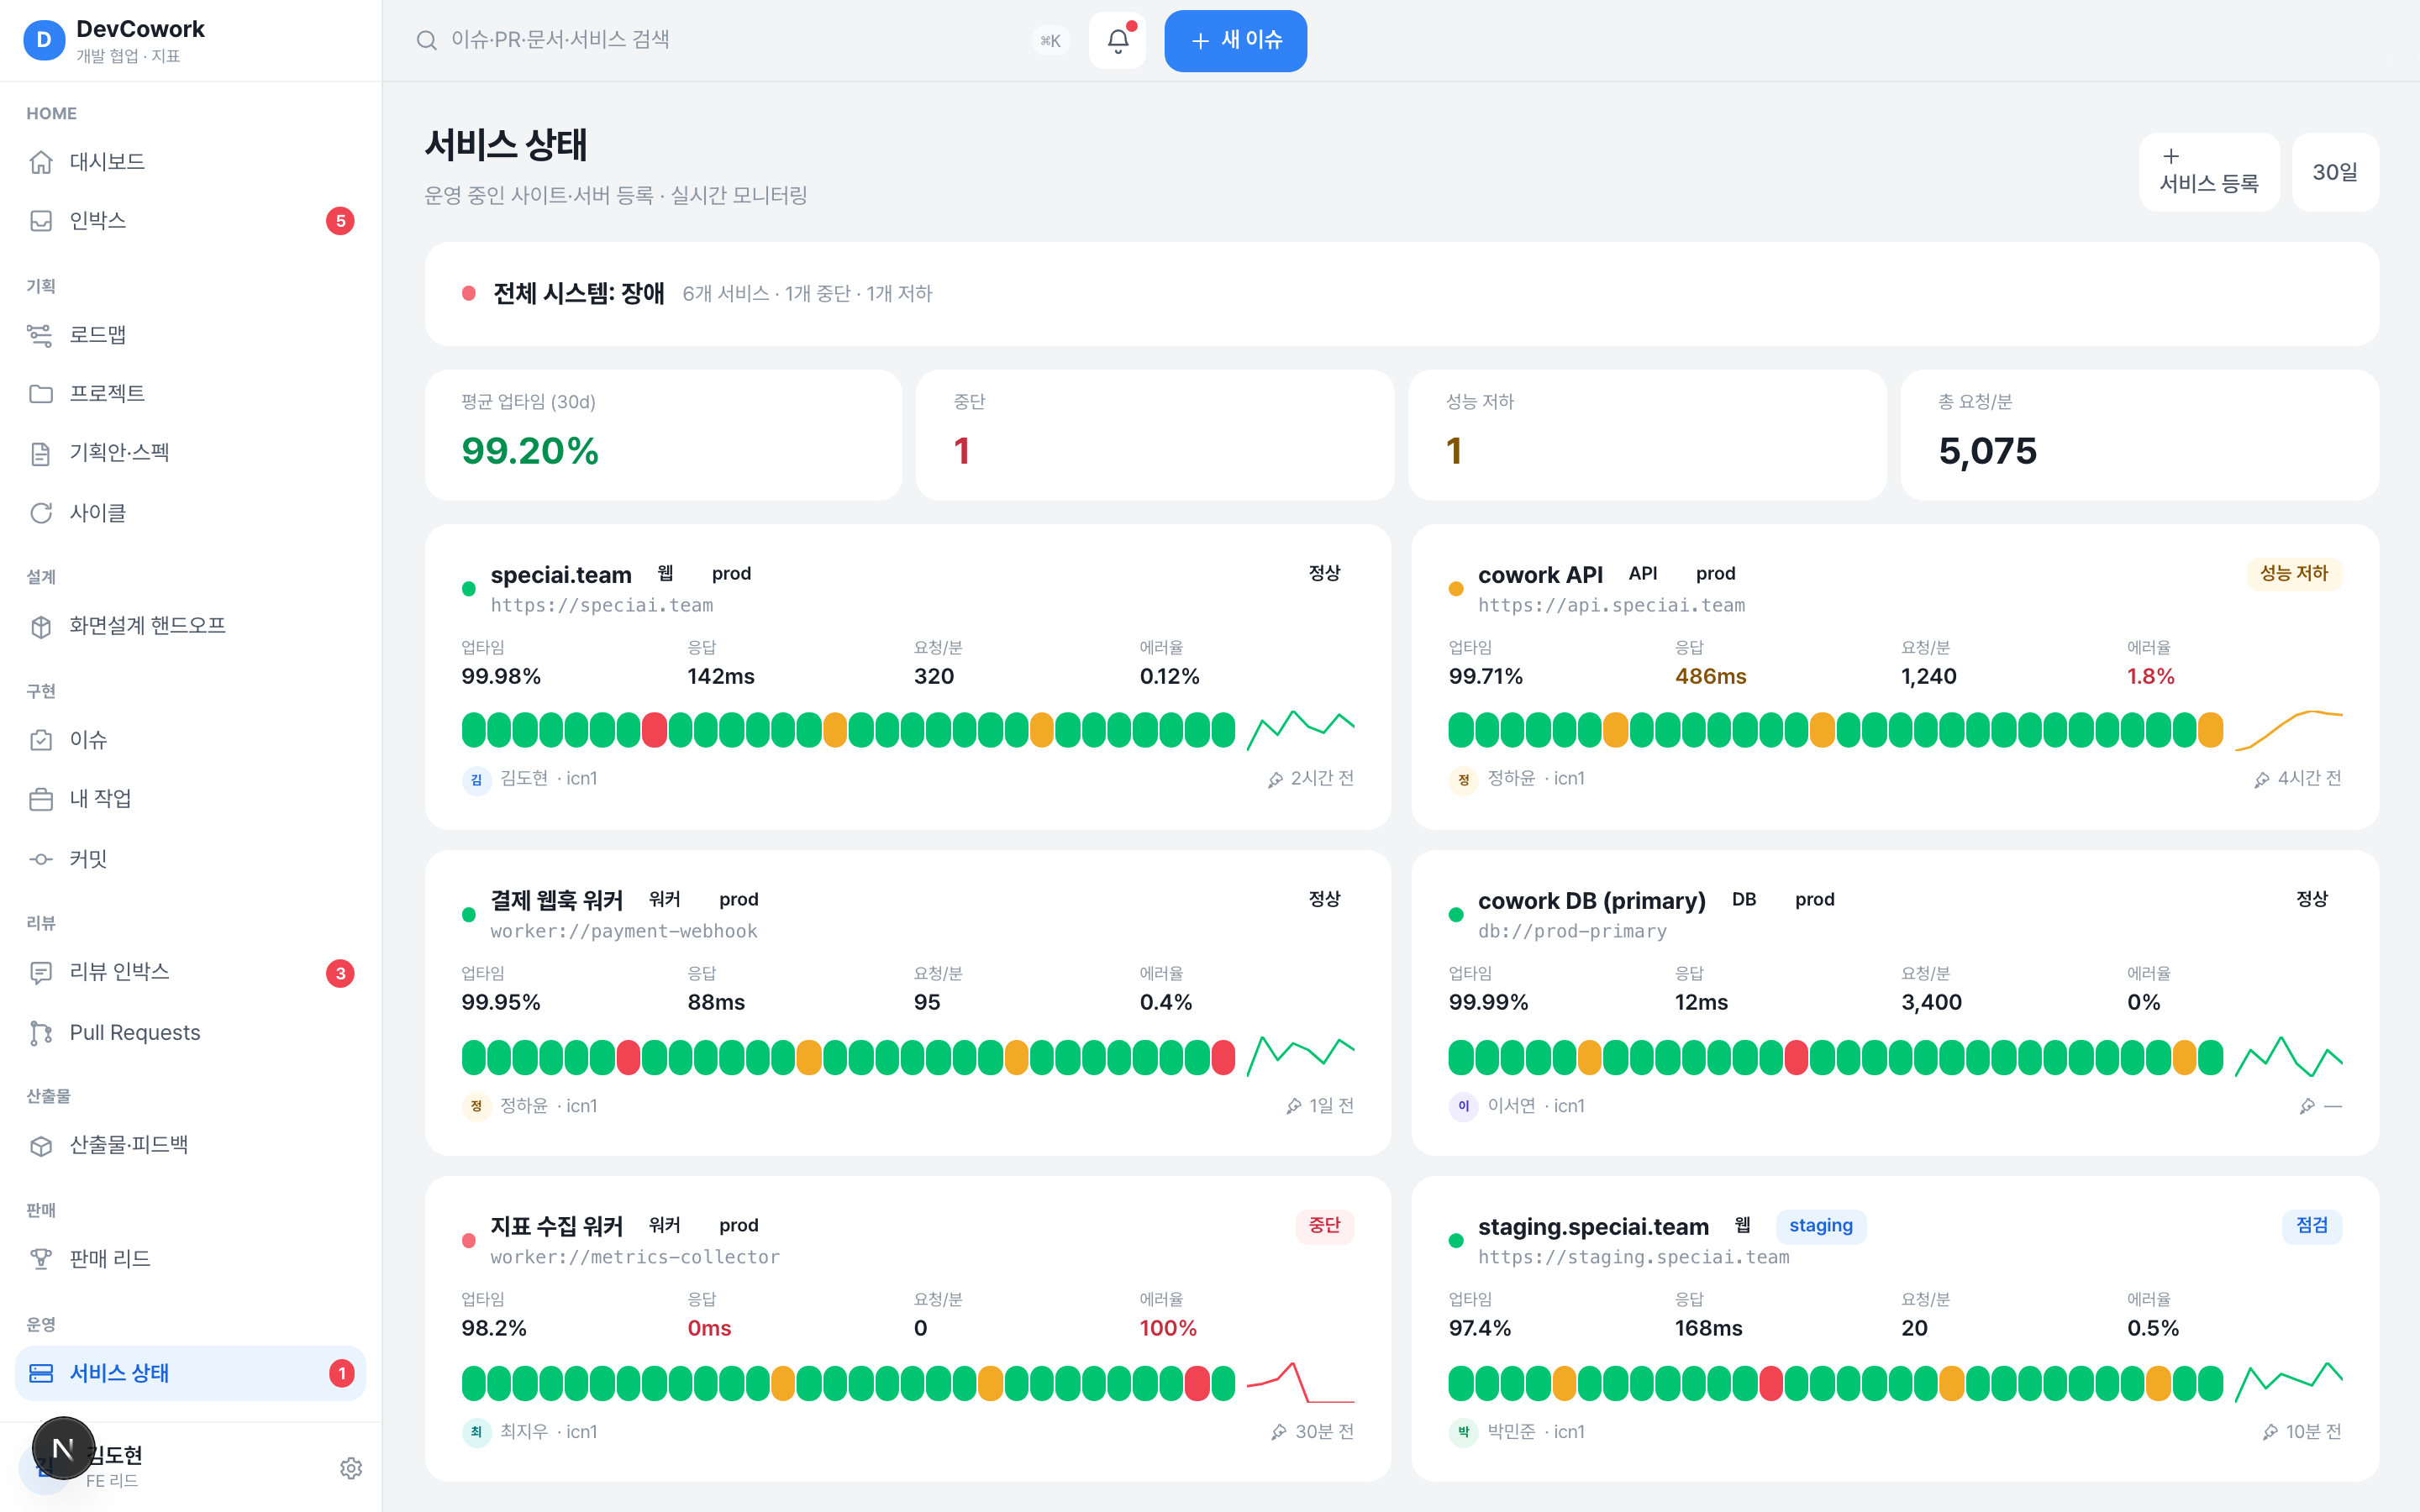Click the 새 이슈 button
The image size is (2420, 1512).
pyautogui.click(x=1235, y=41)
